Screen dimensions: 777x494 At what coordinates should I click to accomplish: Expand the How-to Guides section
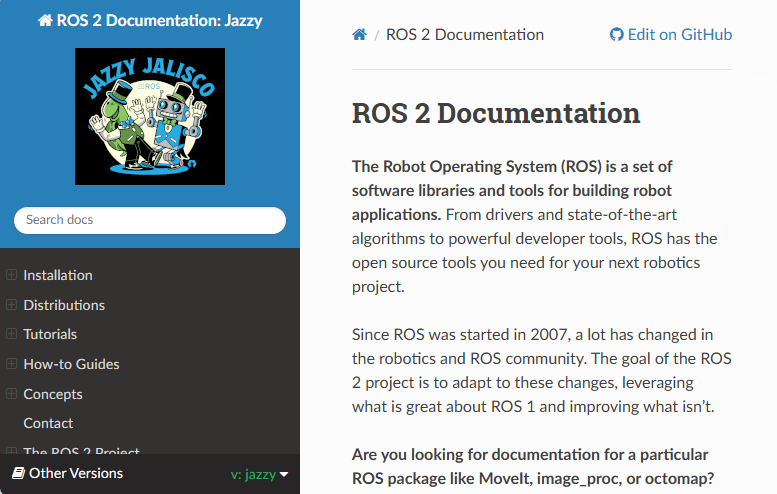(x=11, y=364)
